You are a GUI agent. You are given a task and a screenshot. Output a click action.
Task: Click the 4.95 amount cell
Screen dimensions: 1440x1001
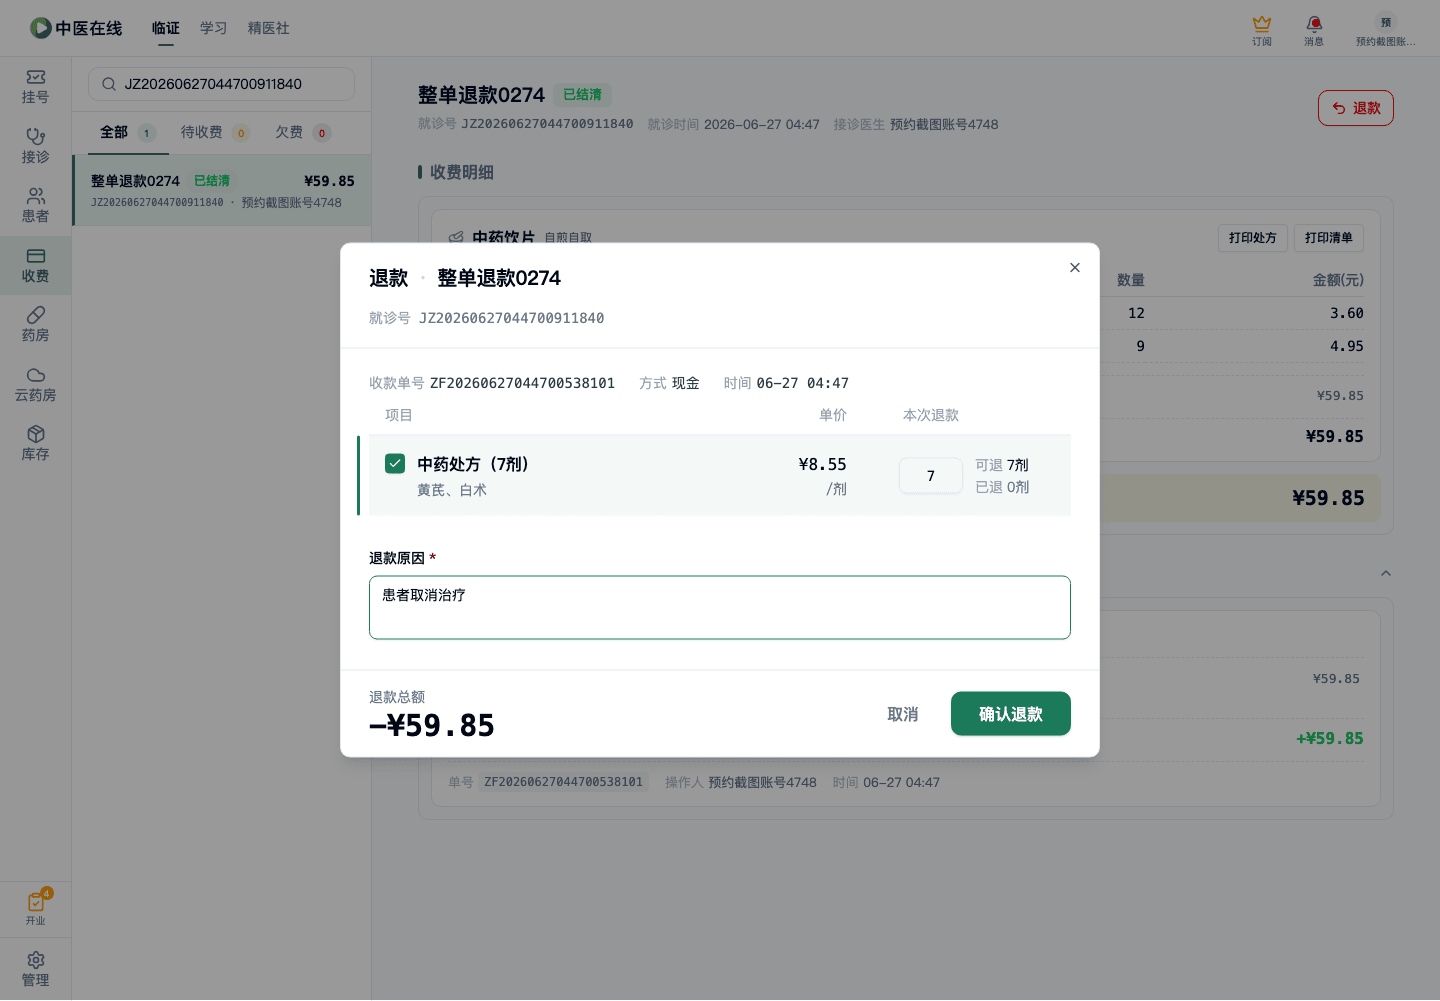tap(1347, 346)
